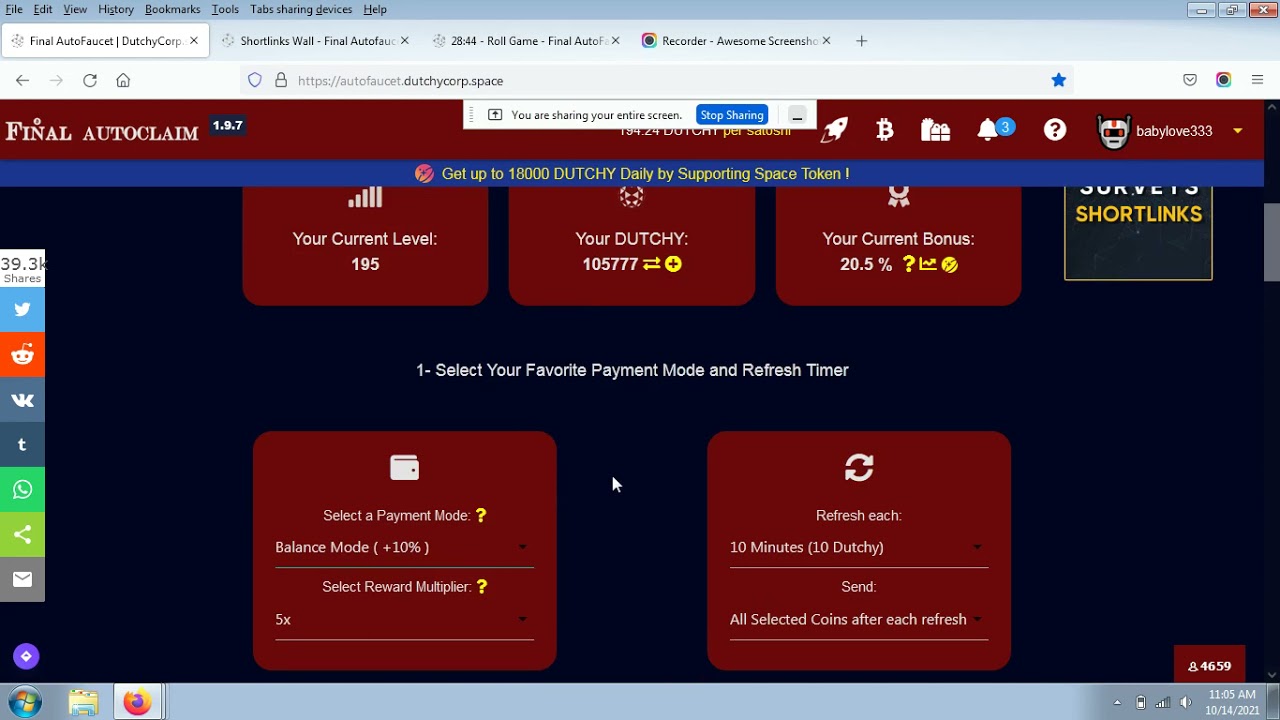
Task: Open the help question mark in header
Action: (1055, 129)
